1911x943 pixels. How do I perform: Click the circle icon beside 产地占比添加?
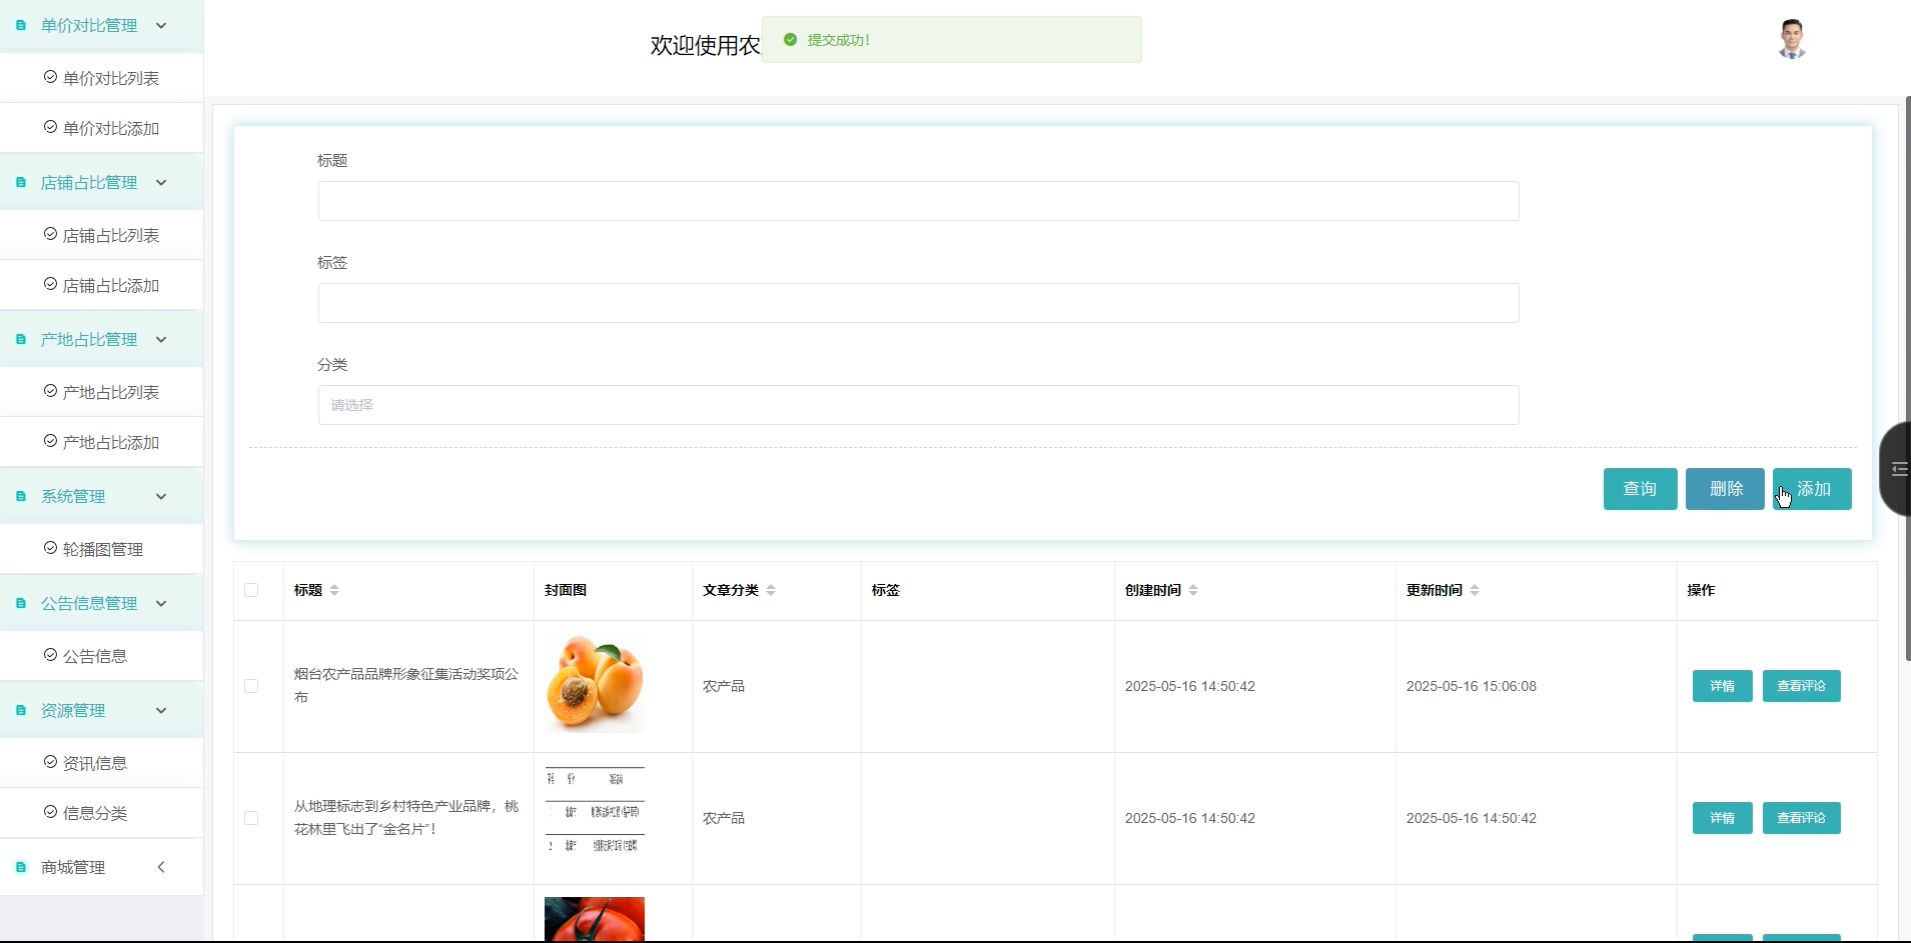tap(50, 441)
